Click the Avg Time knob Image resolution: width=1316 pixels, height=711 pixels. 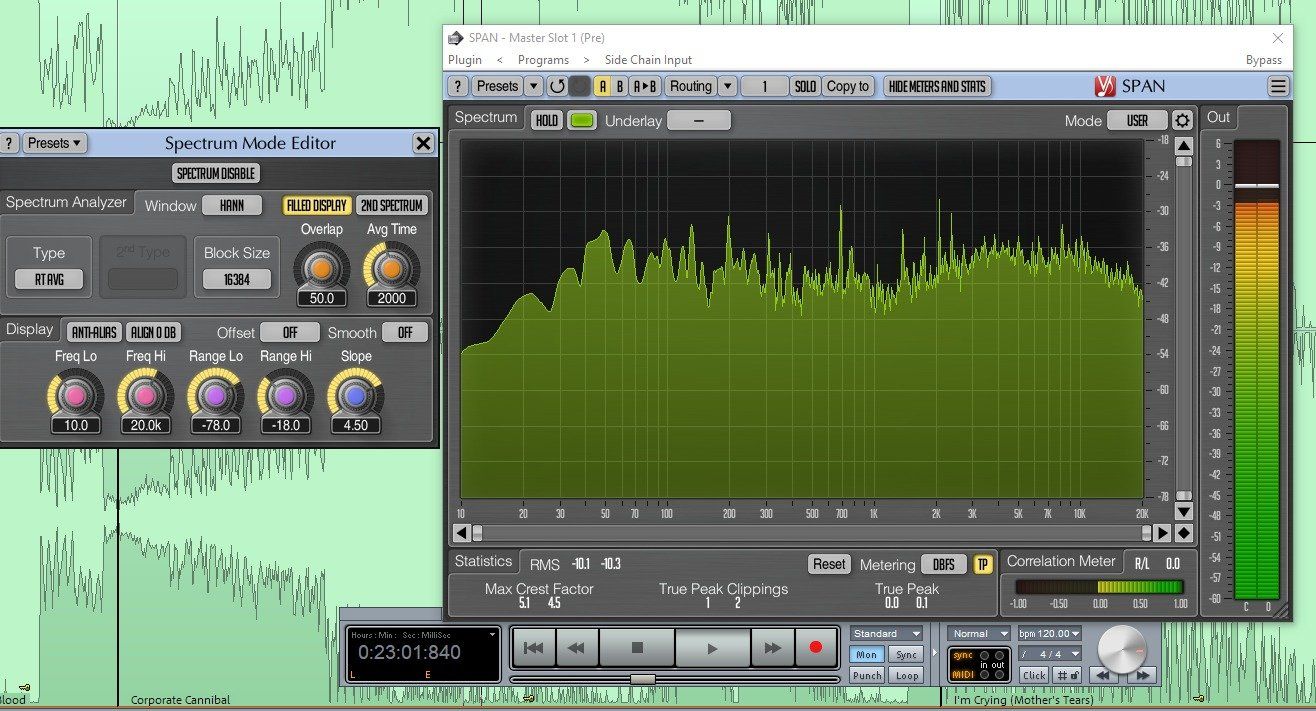coord(391,268)
